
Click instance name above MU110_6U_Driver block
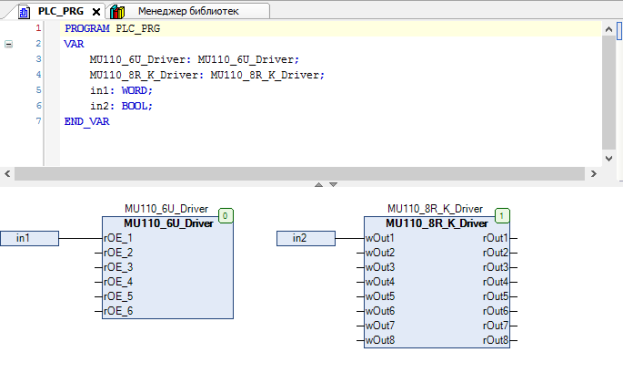coord(166,209)
